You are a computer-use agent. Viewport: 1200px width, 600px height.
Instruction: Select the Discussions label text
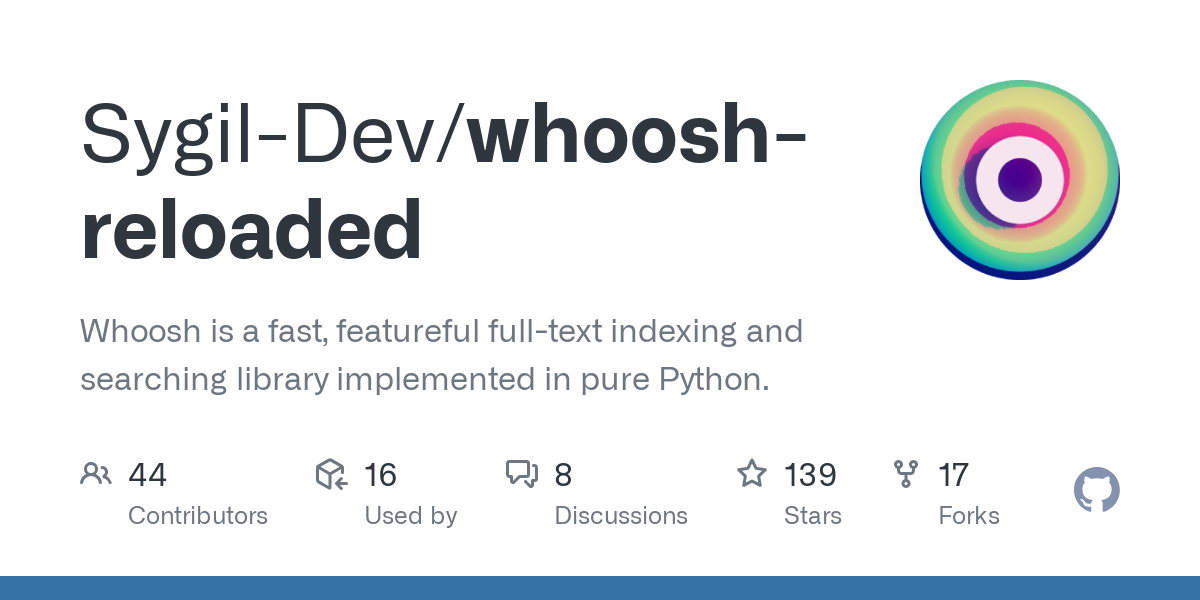tap(621, 516)
